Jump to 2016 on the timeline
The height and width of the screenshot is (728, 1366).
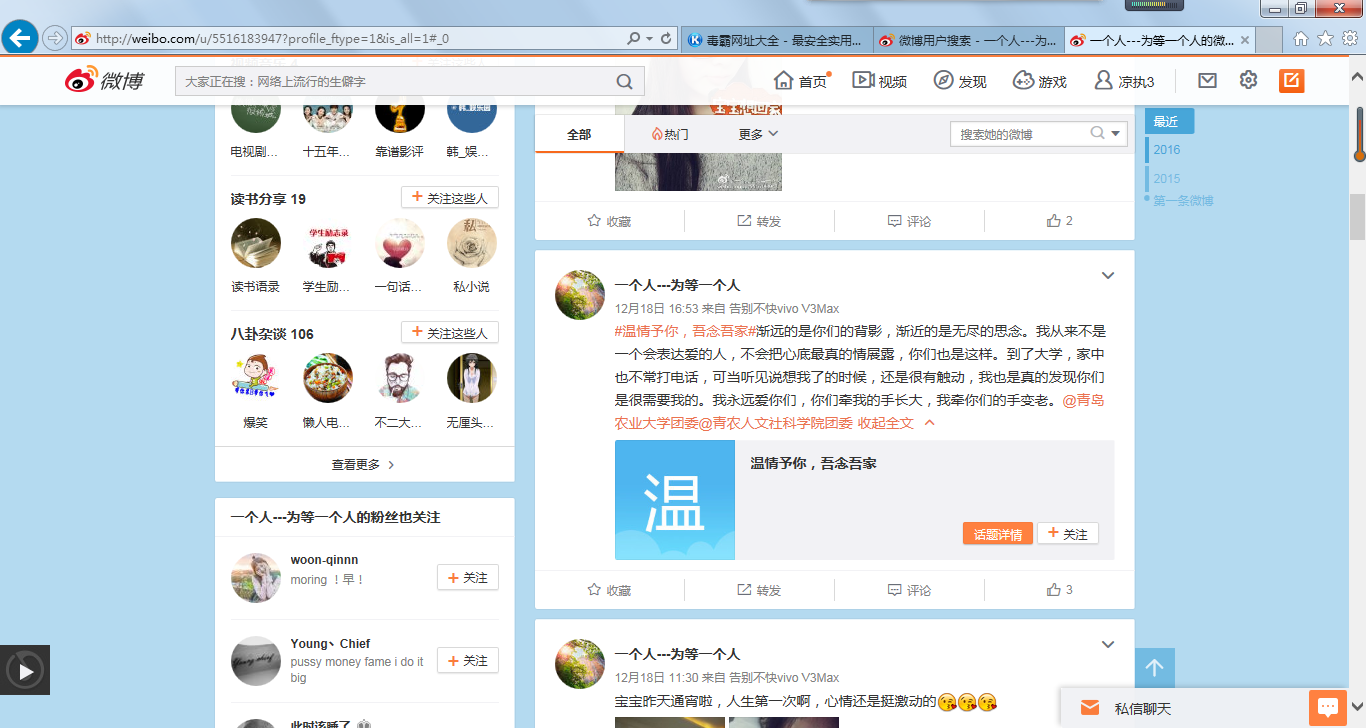(1166, 150)
